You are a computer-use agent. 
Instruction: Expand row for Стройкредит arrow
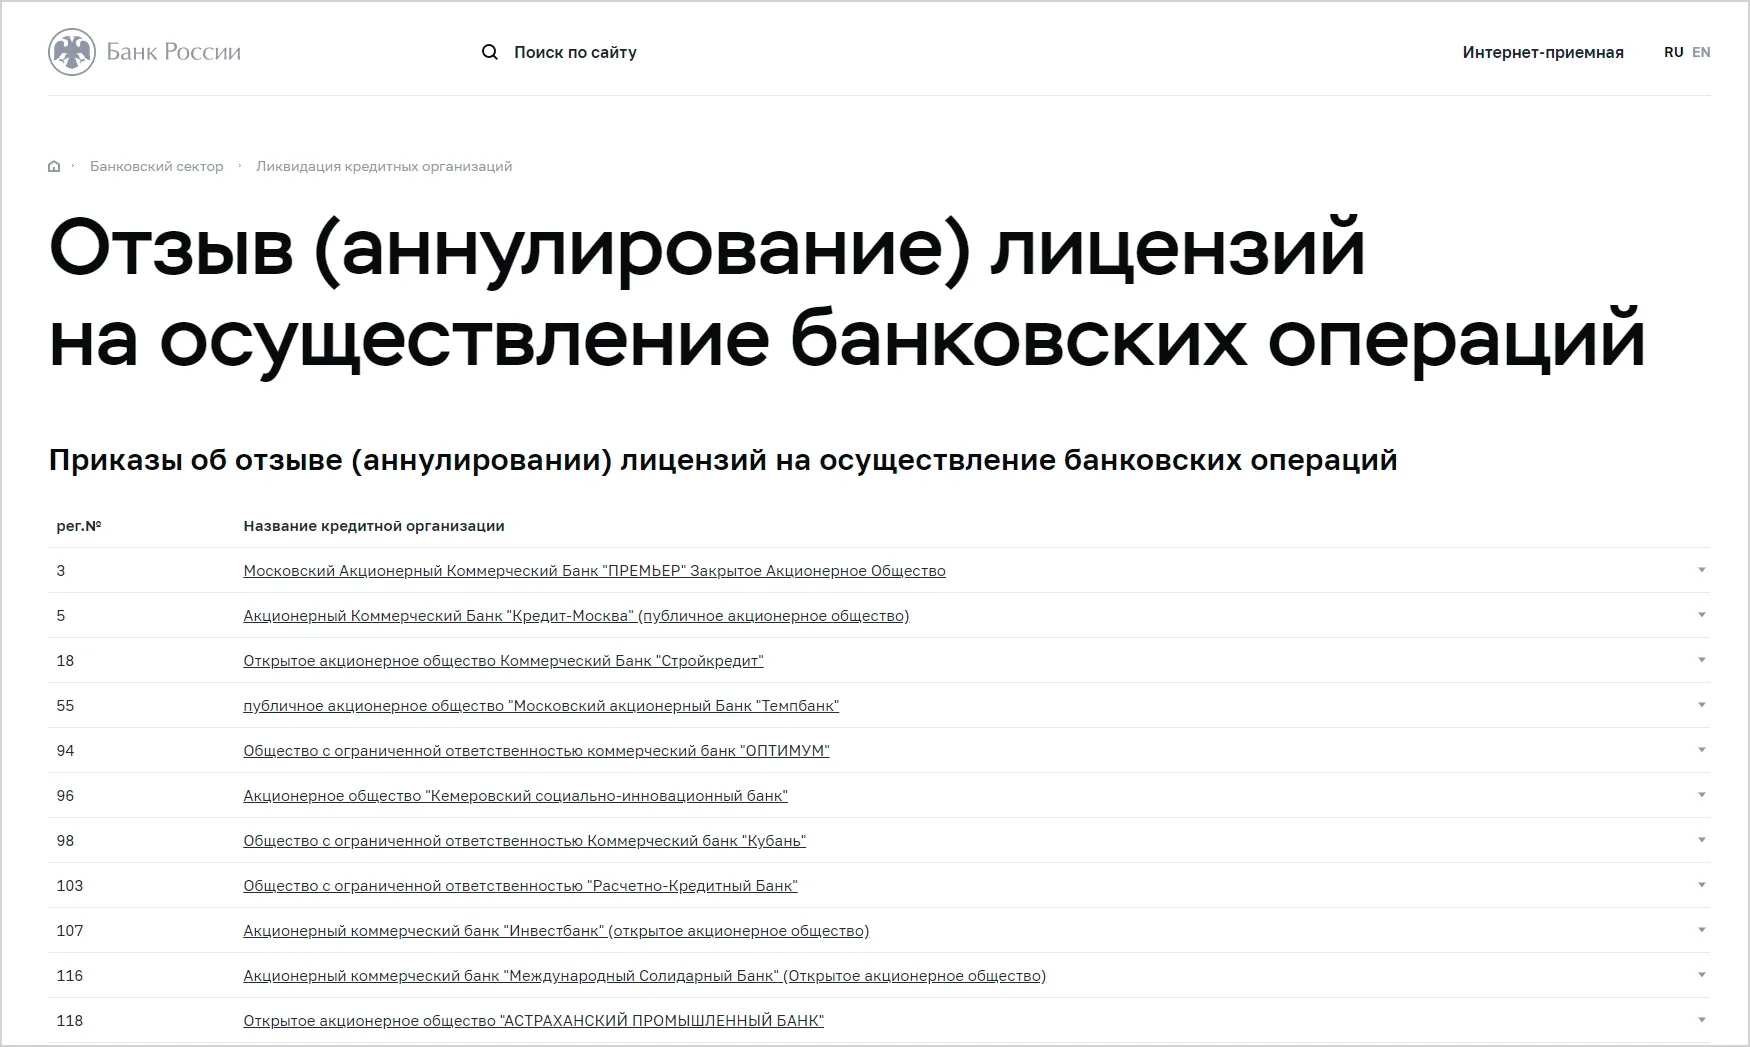[1702, 660]
